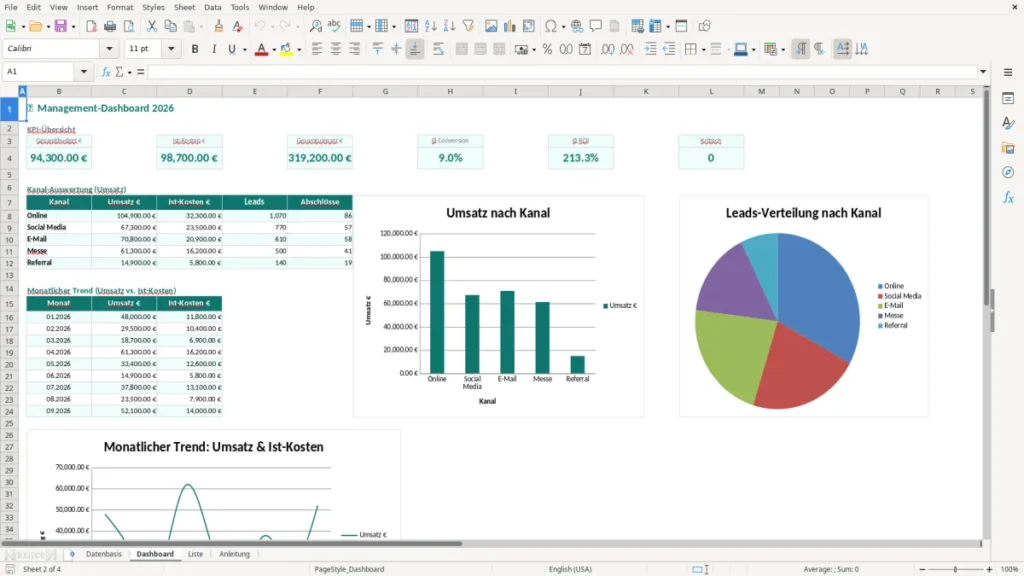Click the Insert Special Character omega icon
Image resolution: width=1024 pixels, height=576 pixels.
point(551,26)
